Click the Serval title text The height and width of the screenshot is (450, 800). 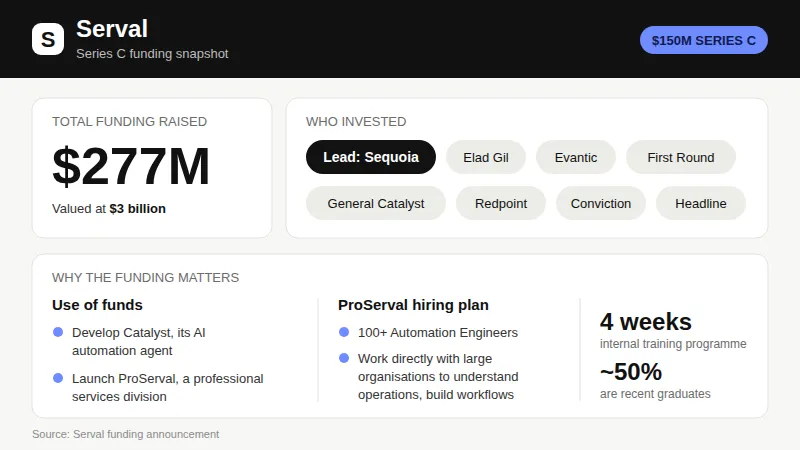[112, 29]
